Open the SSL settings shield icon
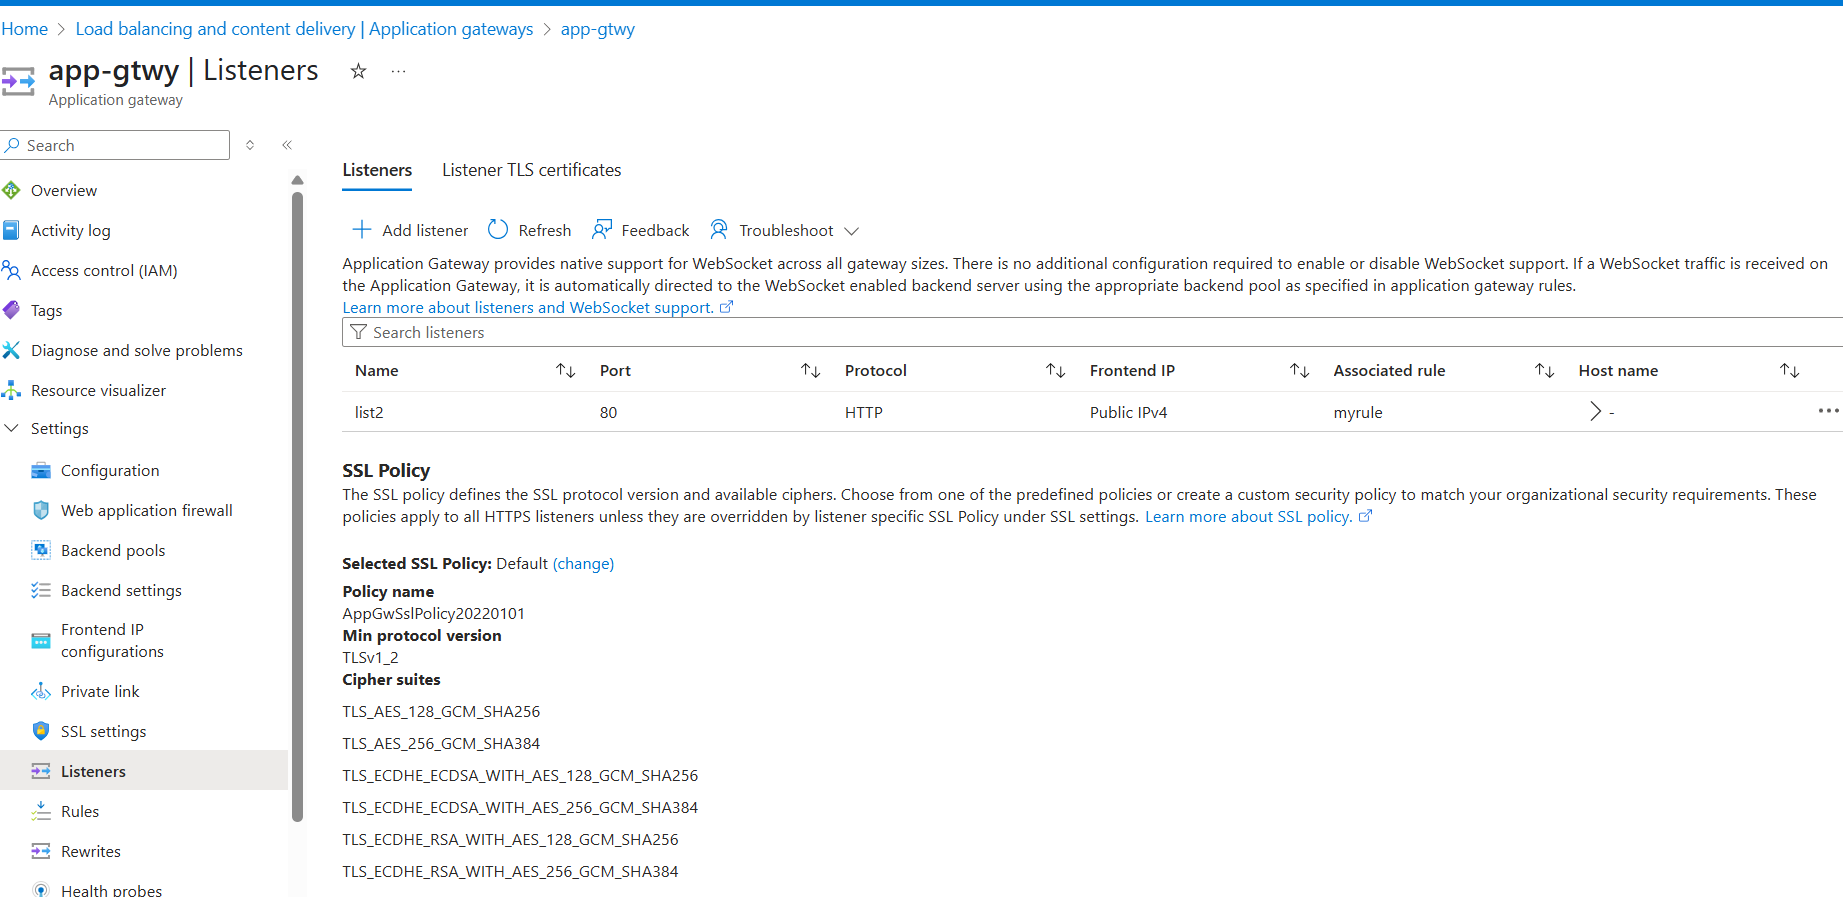The image size is (1843, 897). 41,731
